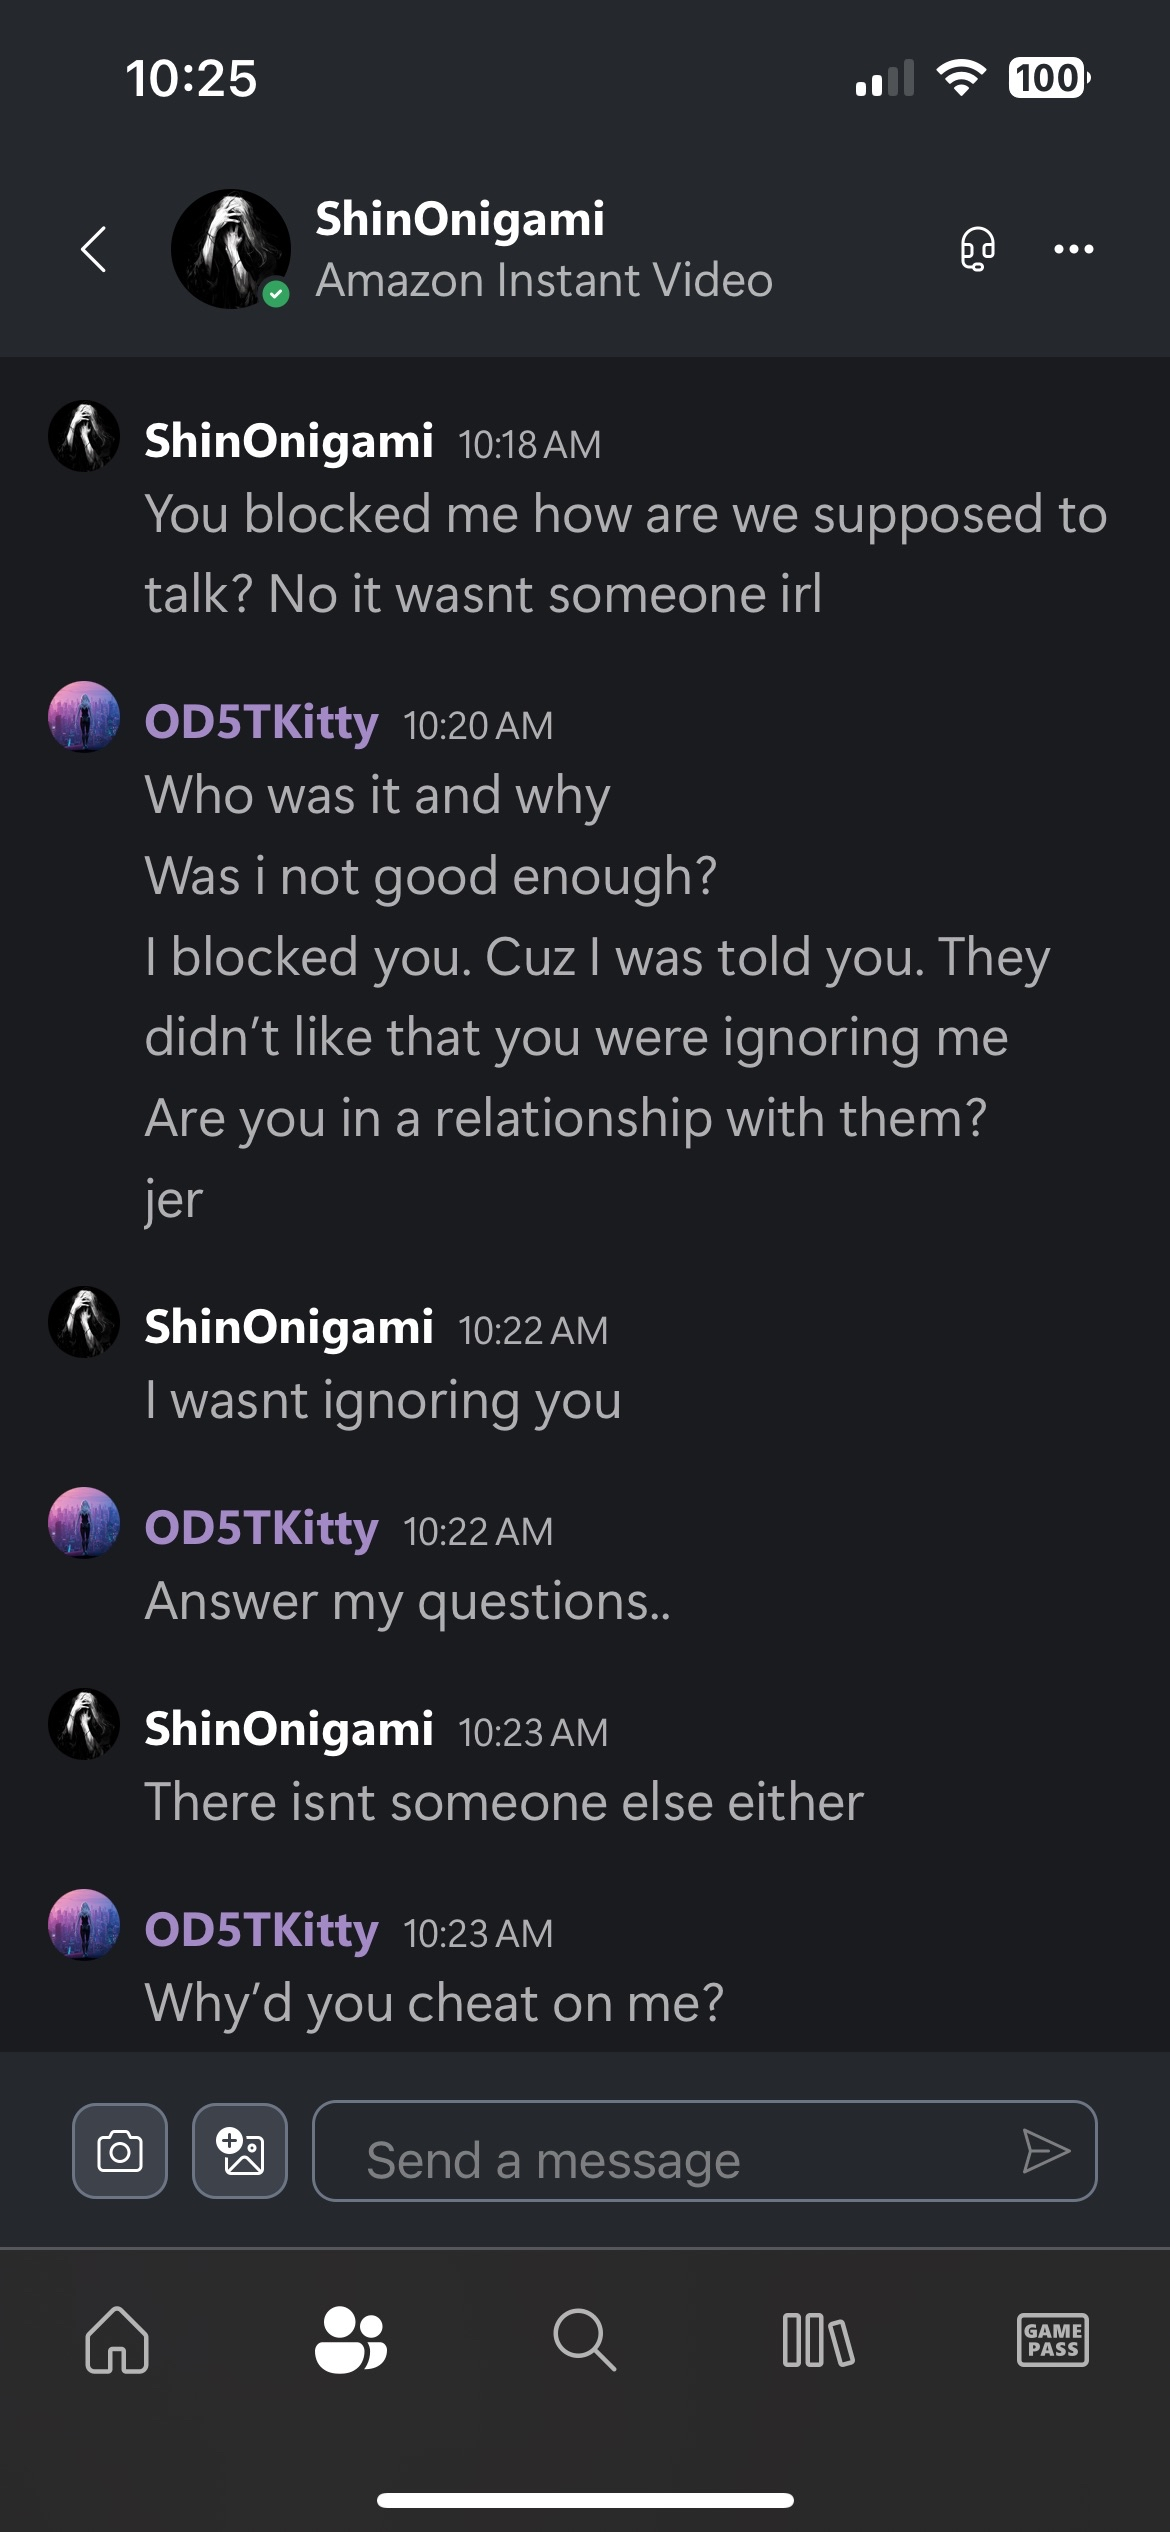Tap ShinOnigami username at 10:23 AM message
This screenshot has width=1170, height=2532.
(x=289, y=1729)
